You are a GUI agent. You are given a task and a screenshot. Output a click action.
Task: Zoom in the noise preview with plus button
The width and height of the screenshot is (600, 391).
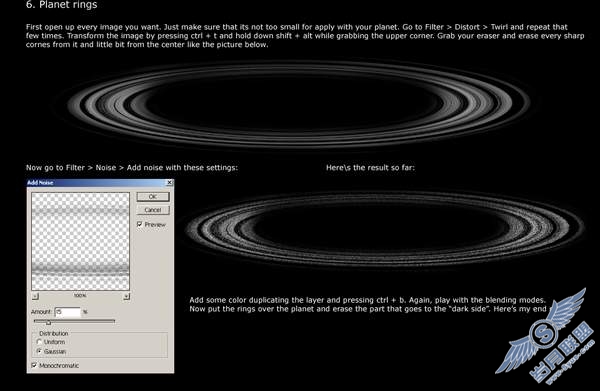(126, 296)
